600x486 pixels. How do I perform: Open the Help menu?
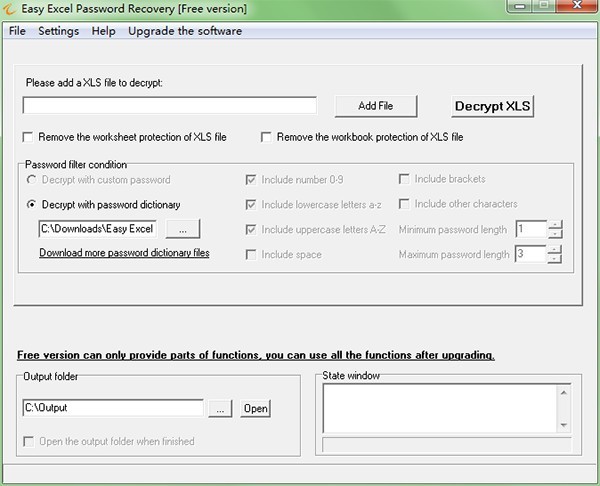click(103, 31)
